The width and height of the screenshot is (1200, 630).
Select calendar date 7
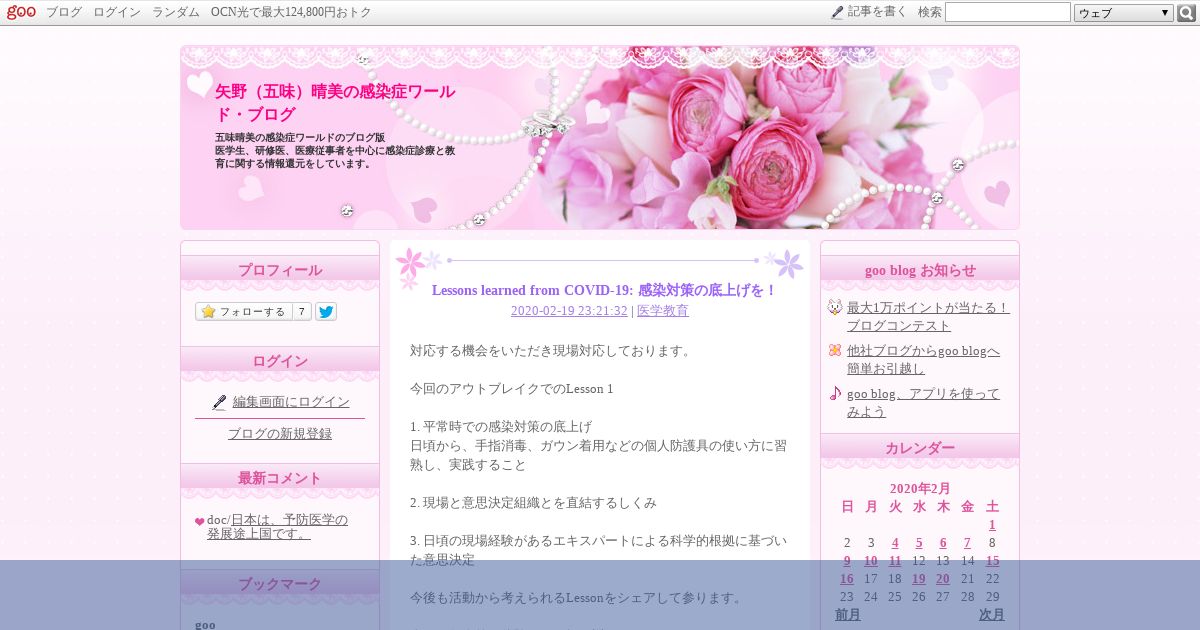pos(967,543)
